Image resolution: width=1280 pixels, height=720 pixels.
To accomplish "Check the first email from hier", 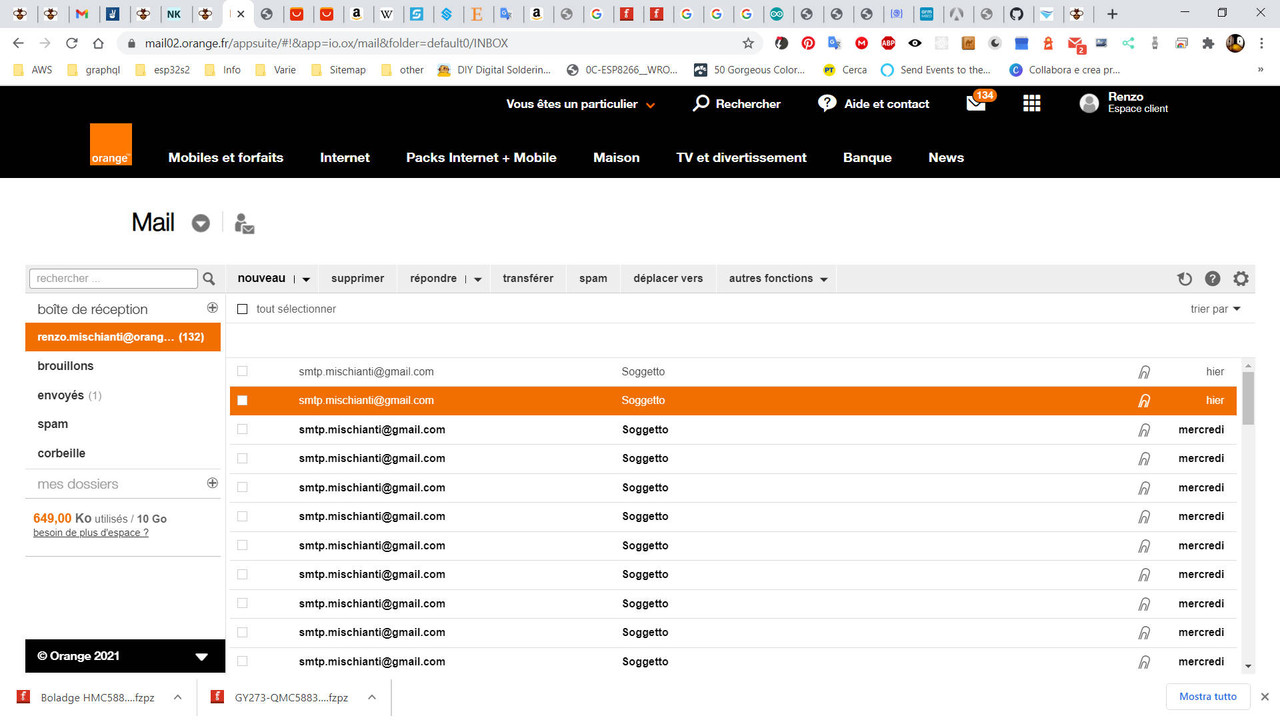I will point(242,371).
